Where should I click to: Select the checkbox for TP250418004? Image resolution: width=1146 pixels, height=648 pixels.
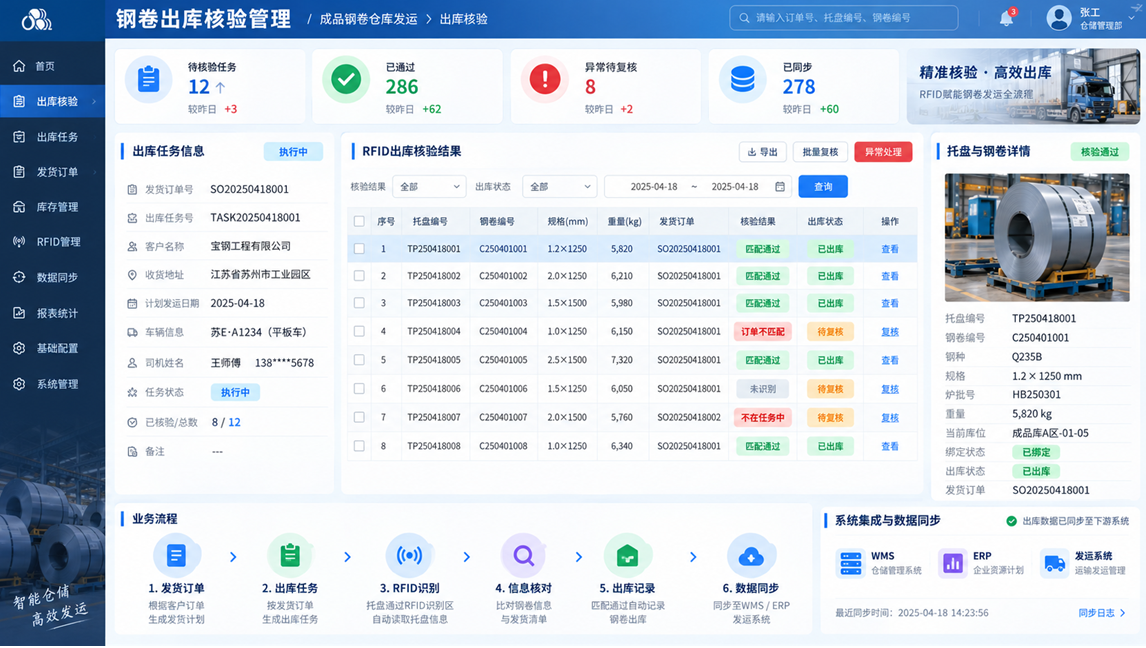359,332
